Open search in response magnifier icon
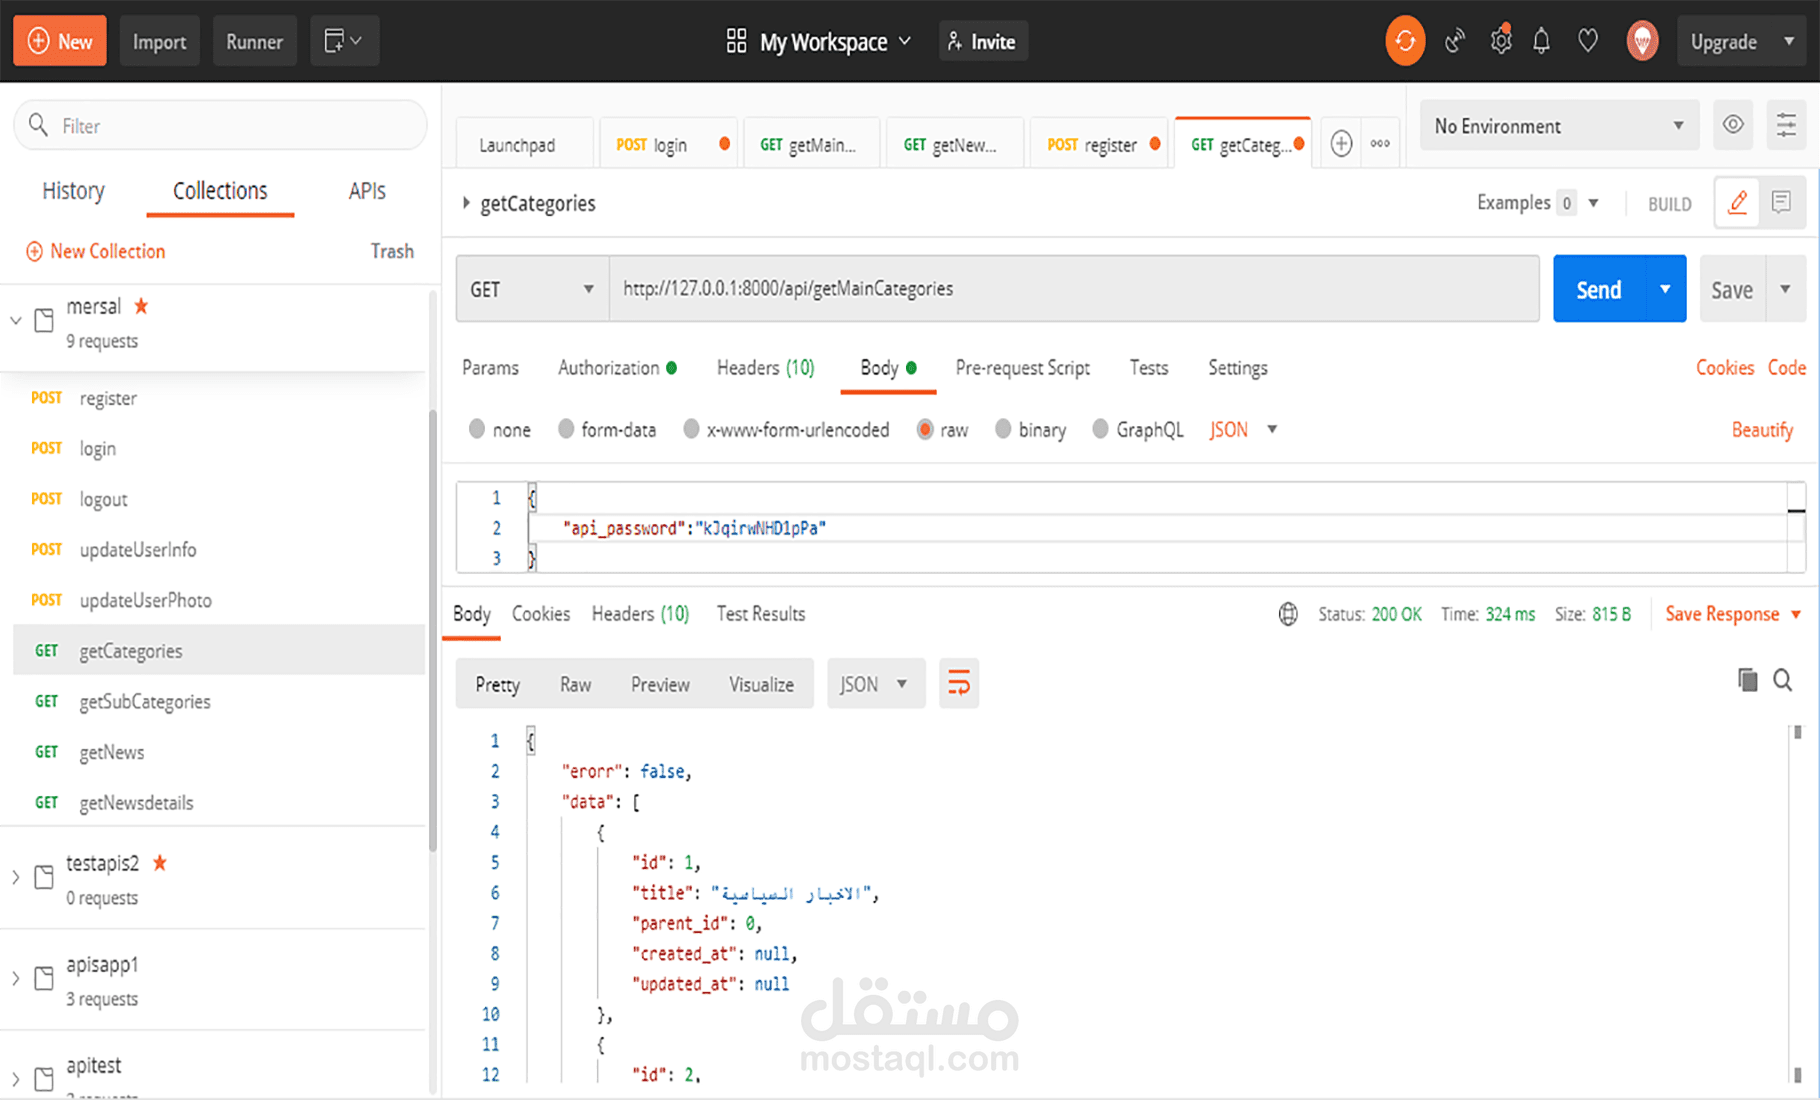This screenshot has height=1100, width=1820. pyautogui.click(x=1782, y=680)
